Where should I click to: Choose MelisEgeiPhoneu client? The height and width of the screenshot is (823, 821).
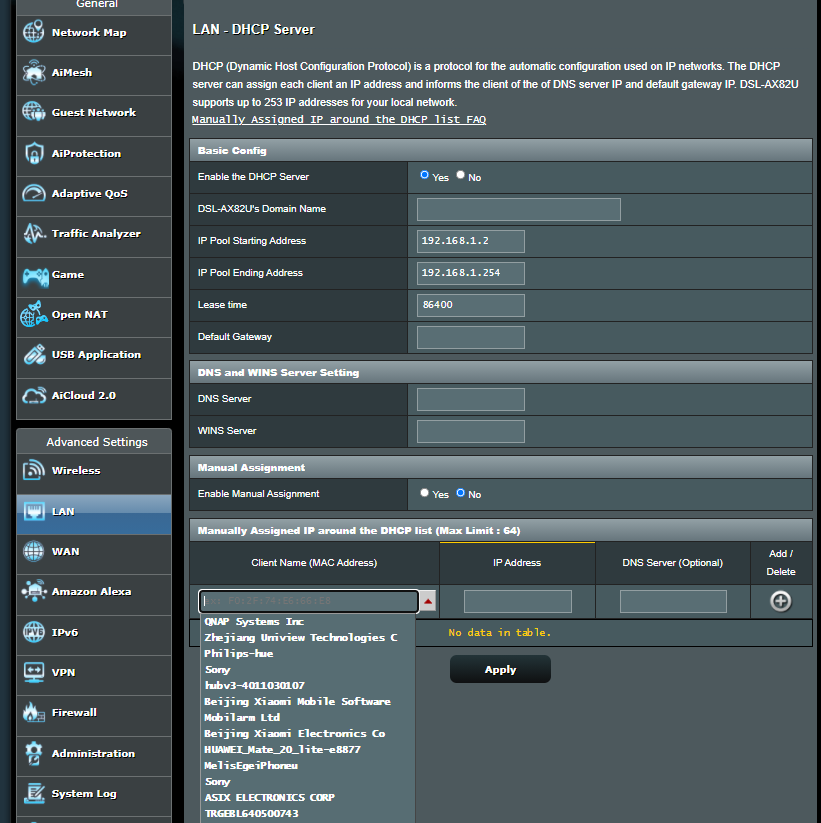pos(251,765)
